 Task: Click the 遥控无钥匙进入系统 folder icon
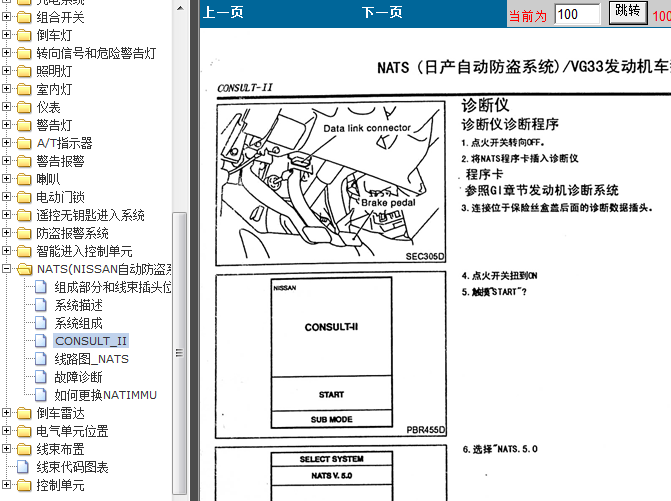[24, 215]
